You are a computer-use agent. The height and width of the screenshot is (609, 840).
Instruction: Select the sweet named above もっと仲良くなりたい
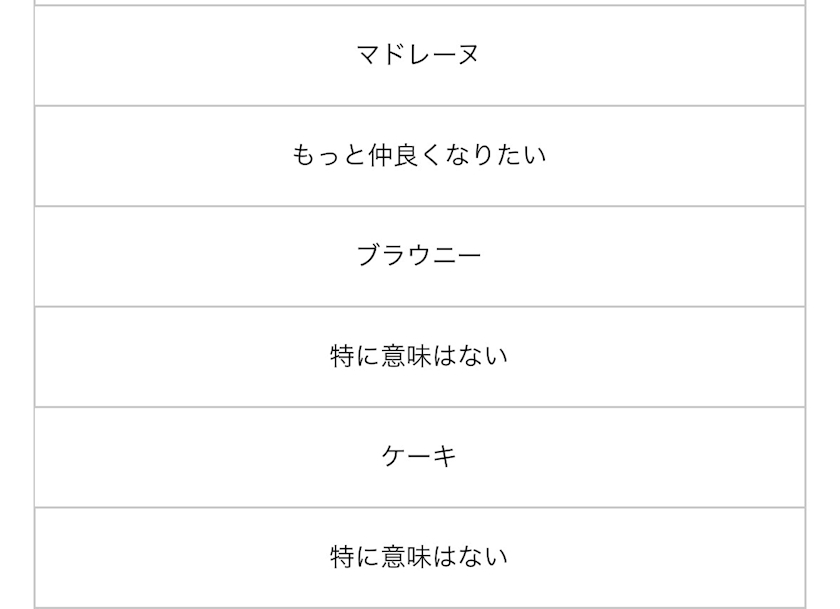point(419,55)
